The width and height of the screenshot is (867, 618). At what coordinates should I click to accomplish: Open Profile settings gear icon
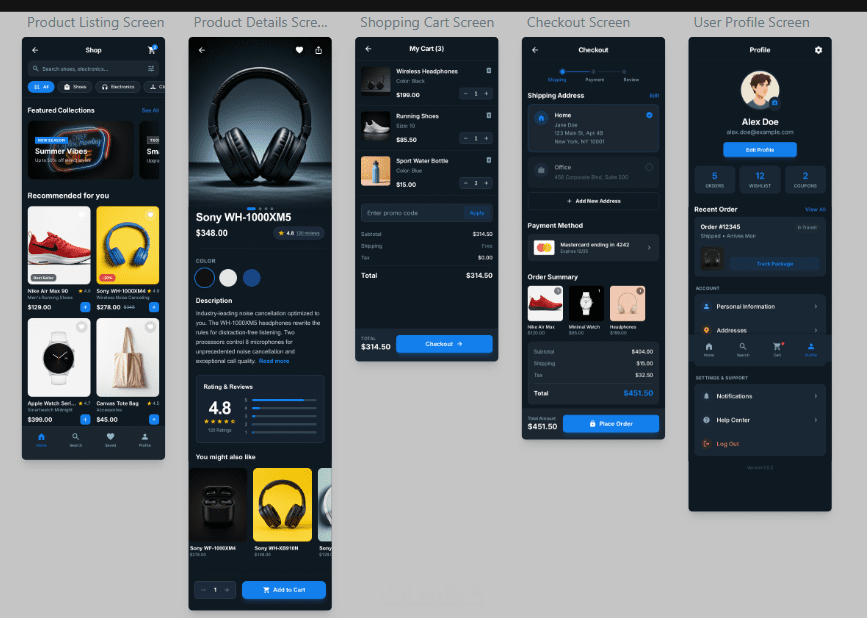[818, 50]
